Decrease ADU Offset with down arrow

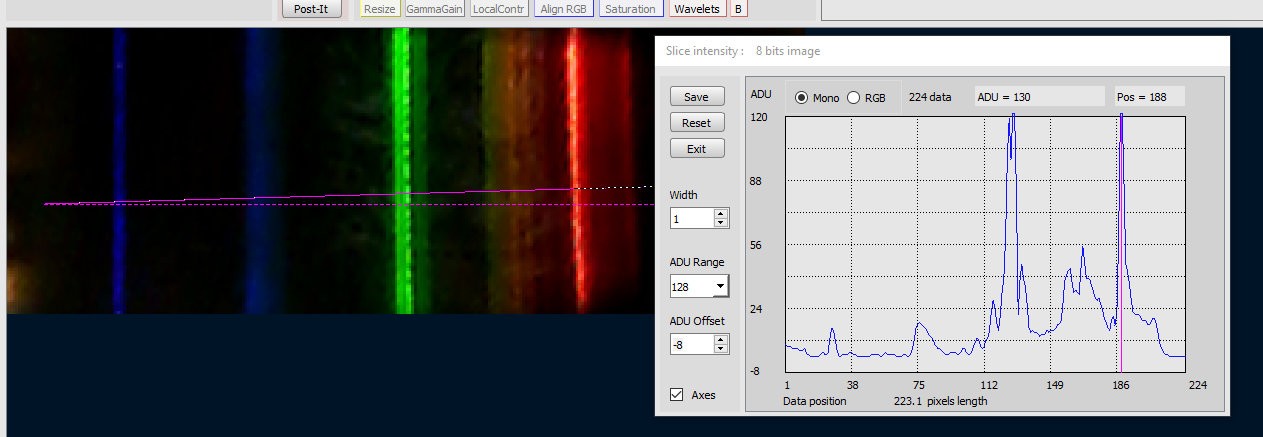[721, 349]
